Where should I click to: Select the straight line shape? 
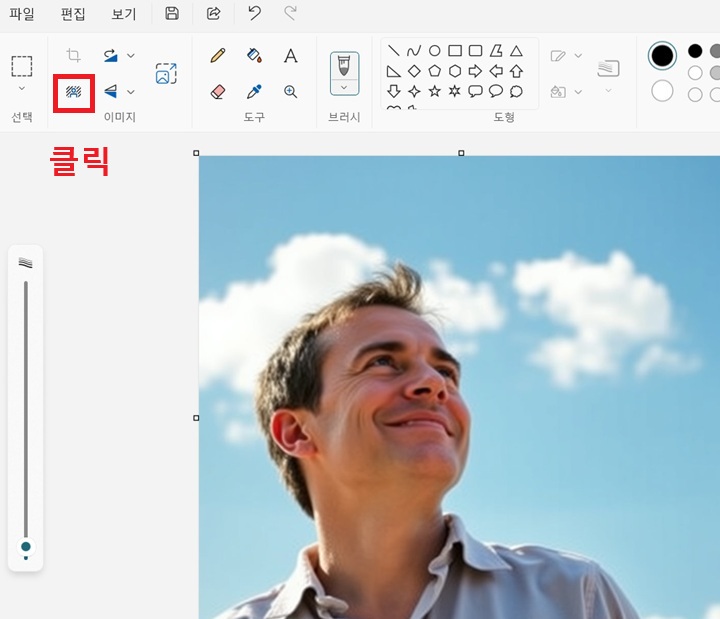[x=394, y=51]
